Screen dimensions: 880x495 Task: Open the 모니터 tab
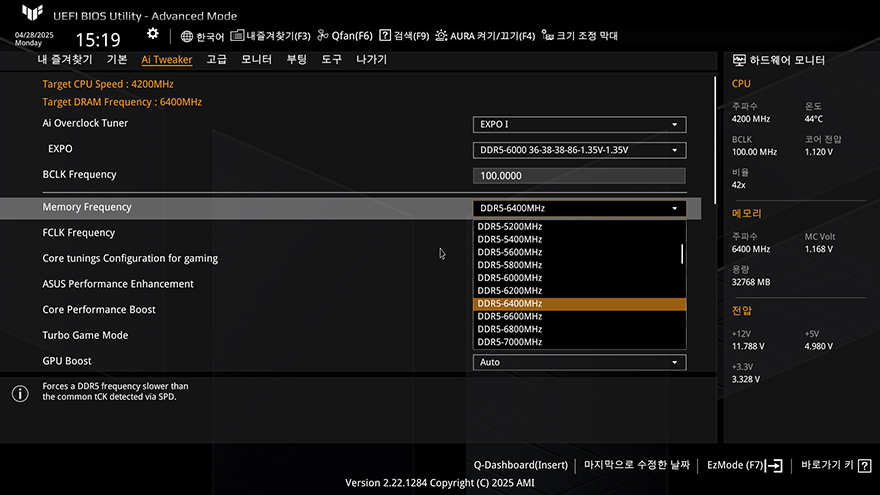(x=256, y=59)
